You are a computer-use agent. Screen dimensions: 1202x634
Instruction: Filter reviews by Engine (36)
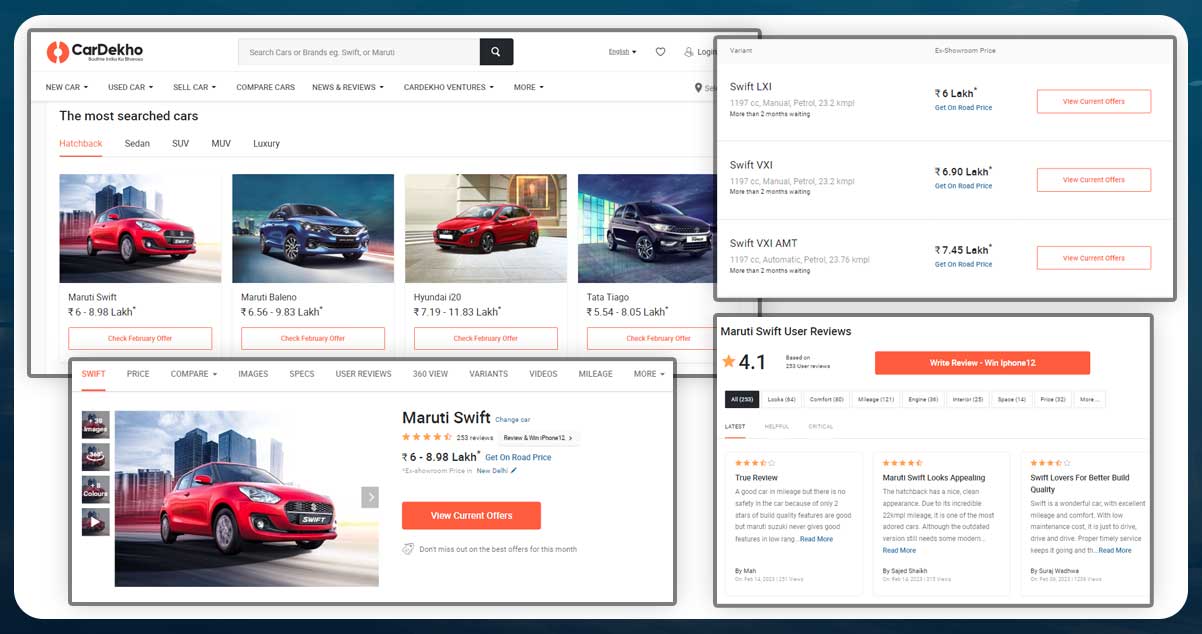pos(923,399)
